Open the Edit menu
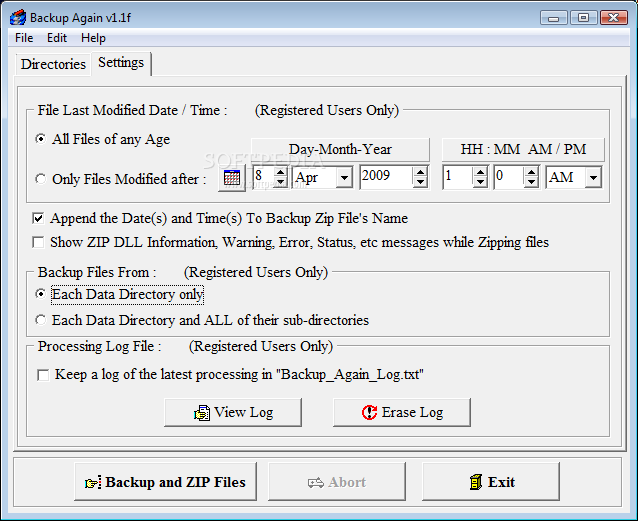Viewport: 638px width, 521px height. tap(57, 38)
